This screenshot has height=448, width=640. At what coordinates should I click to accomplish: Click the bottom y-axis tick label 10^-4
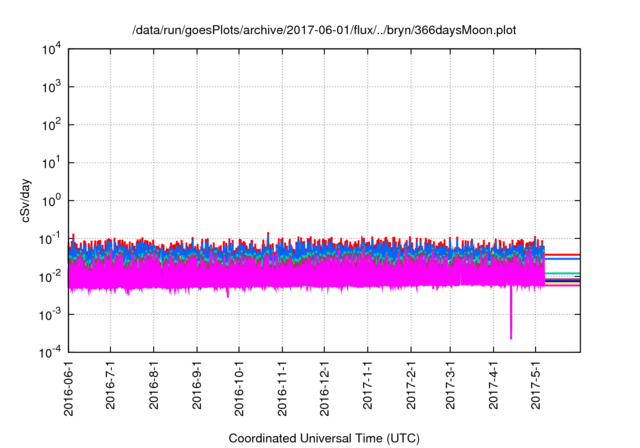(50, 352)
